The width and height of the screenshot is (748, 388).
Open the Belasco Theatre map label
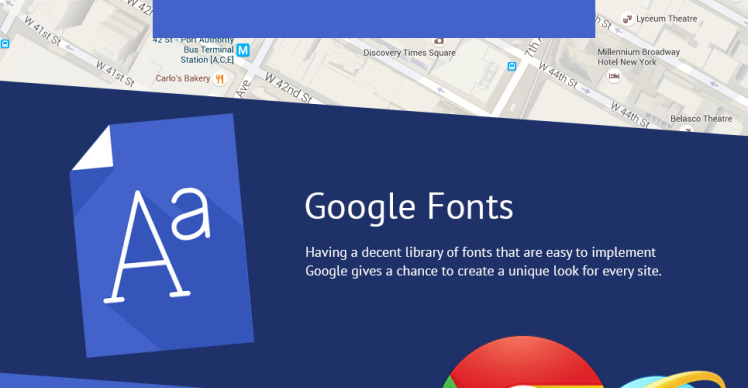click(x=701, y=118)
